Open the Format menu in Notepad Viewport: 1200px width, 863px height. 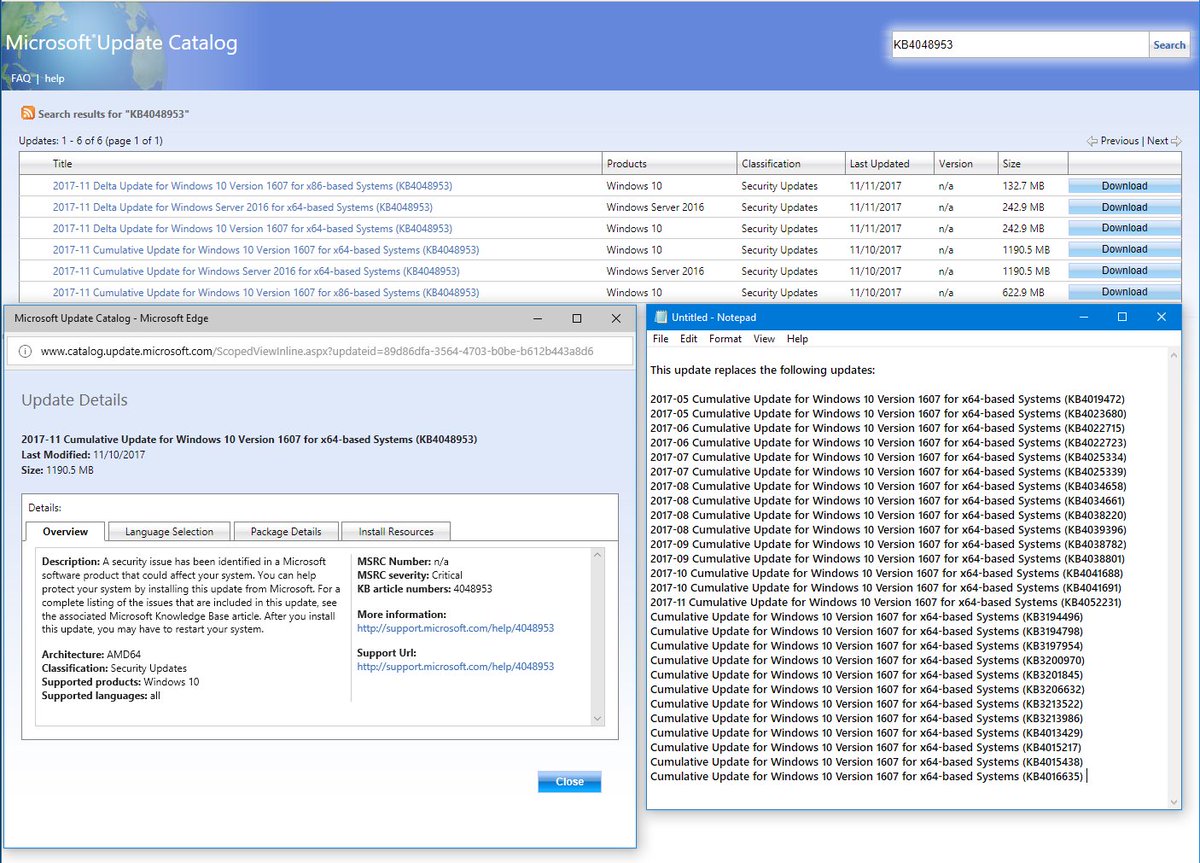[x=725, y=339]
